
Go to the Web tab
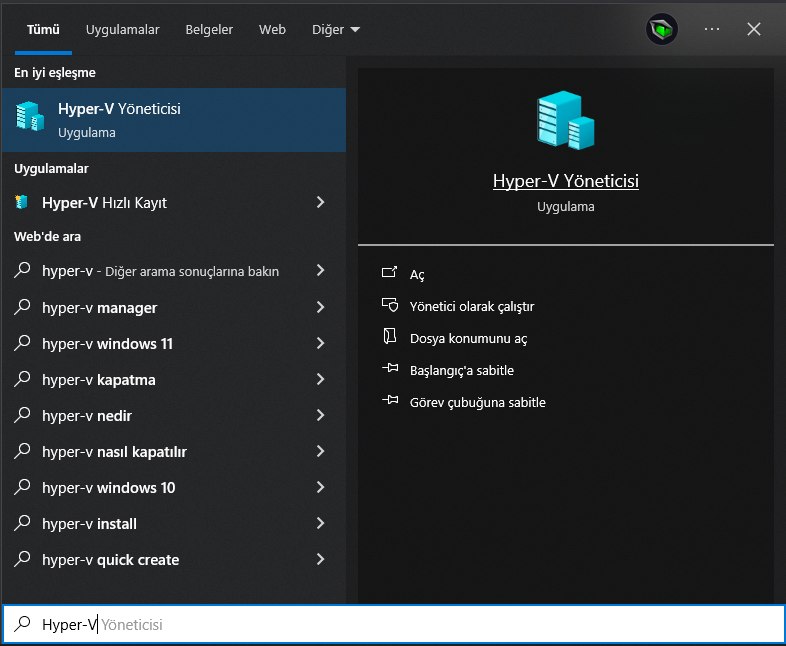[272, 30]
